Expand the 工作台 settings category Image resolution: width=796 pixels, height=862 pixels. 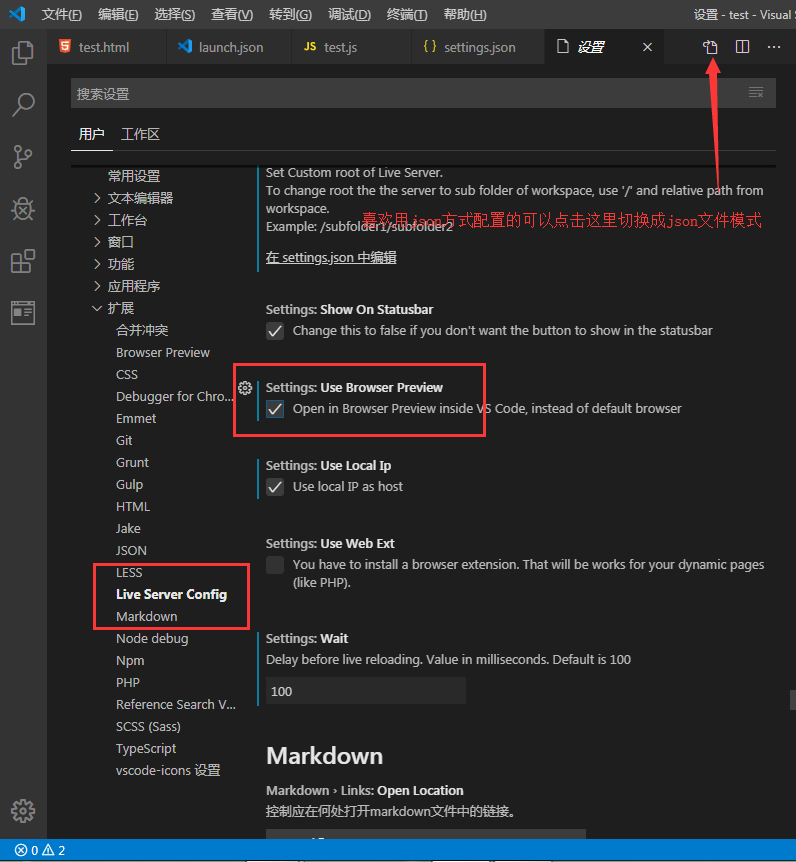click(121, 220)
